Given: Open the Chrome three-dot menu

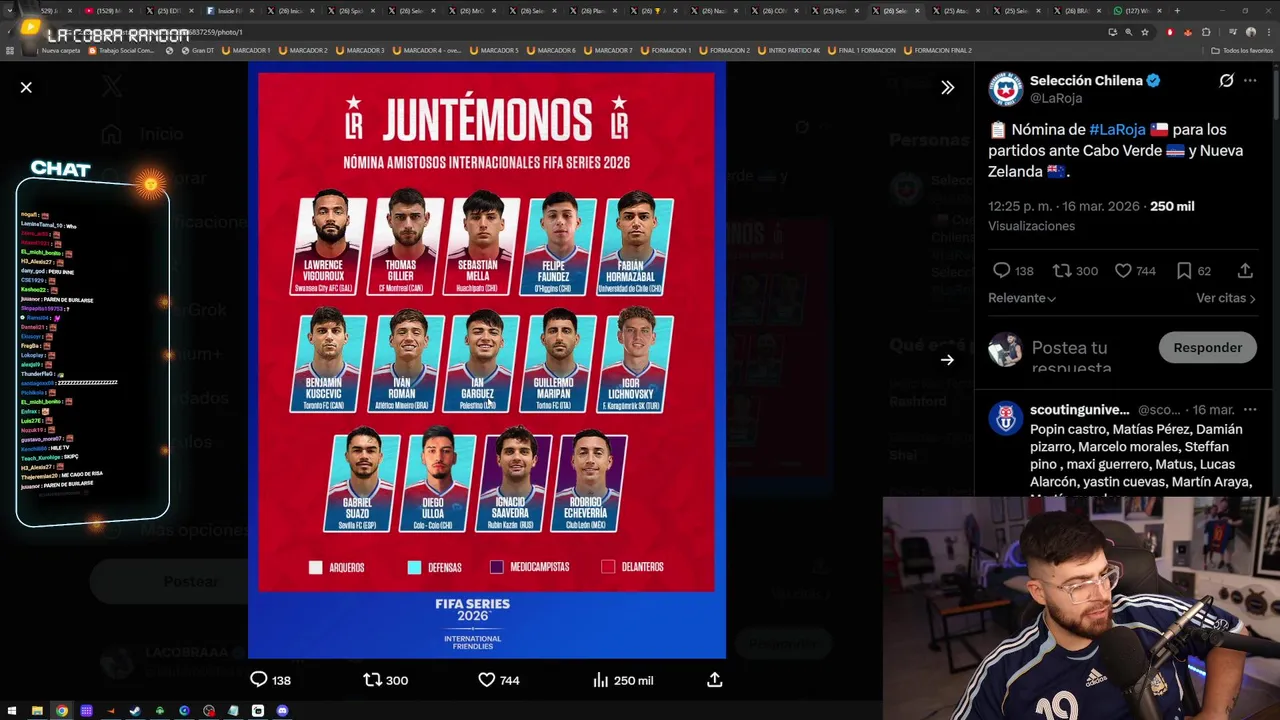Looking at the screenshot, I should click(1268, 32).
